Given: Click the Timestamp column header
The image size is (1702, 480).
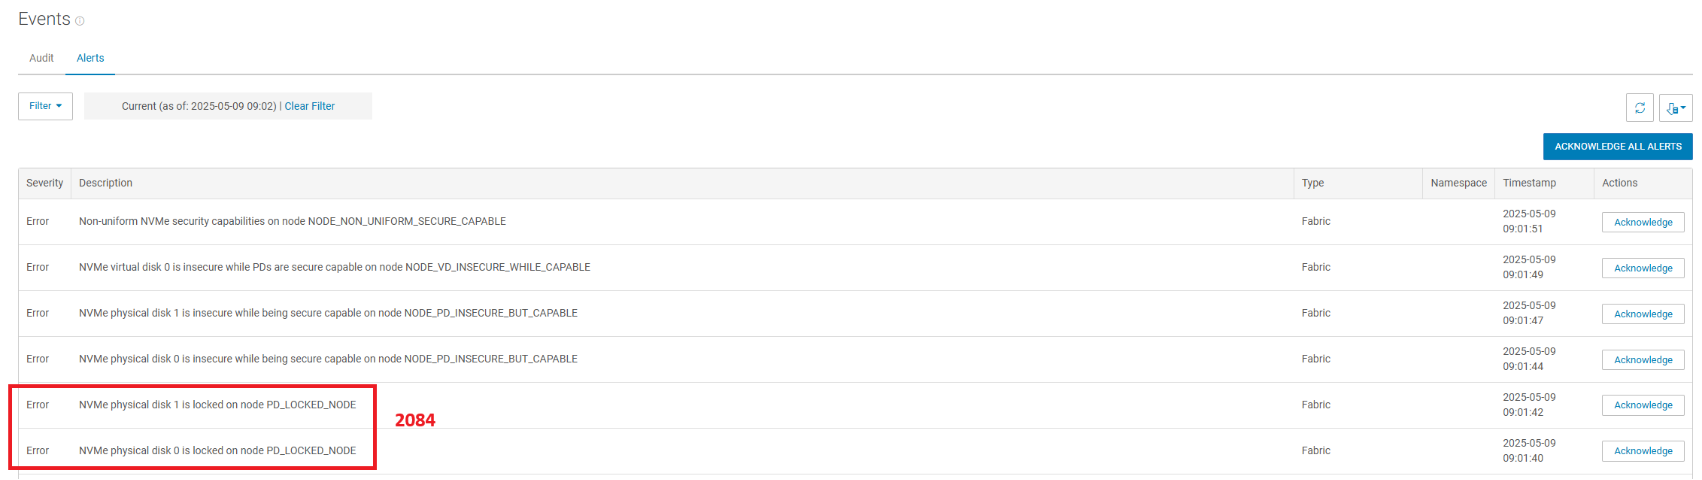Looking at the screenshot, I should click(x=1529, y=183).
